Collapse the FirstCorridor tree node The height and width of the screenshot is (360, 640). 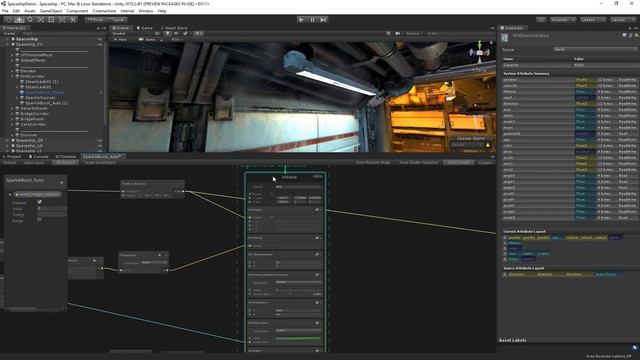tap(13, 76)
